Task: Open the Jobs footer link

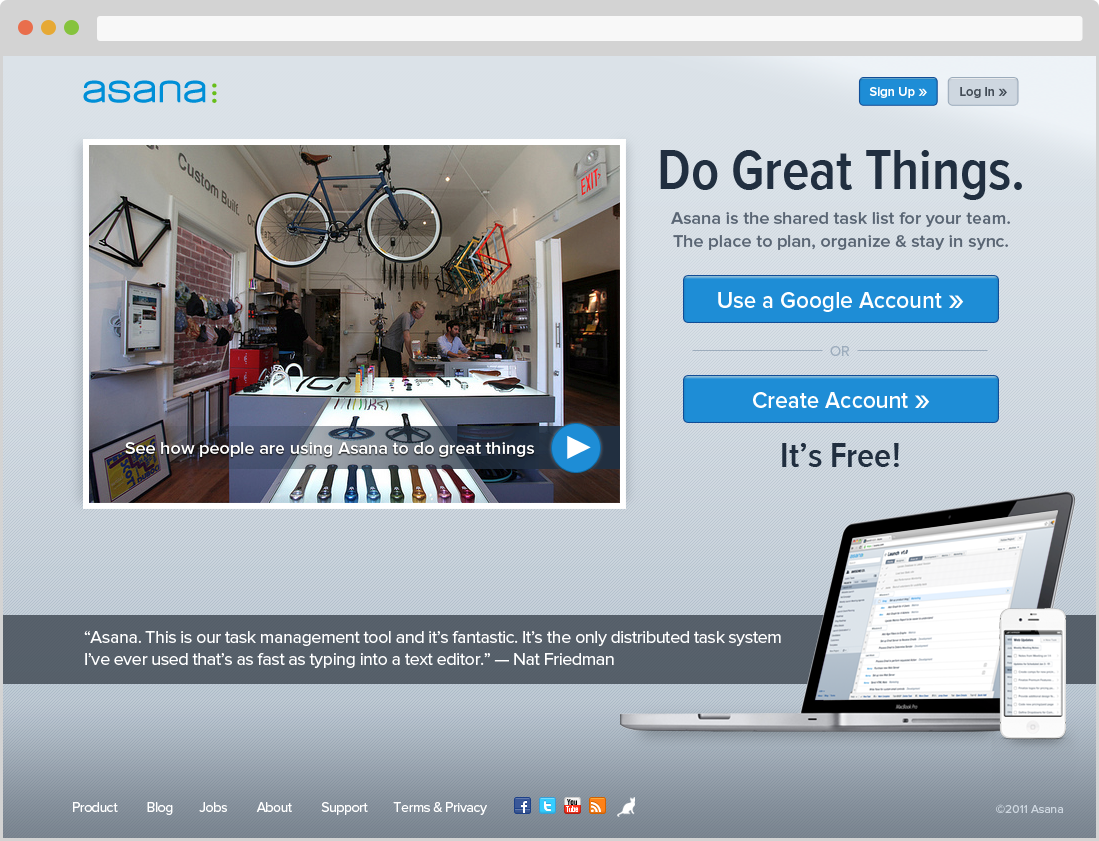Action: click(213, 807)
